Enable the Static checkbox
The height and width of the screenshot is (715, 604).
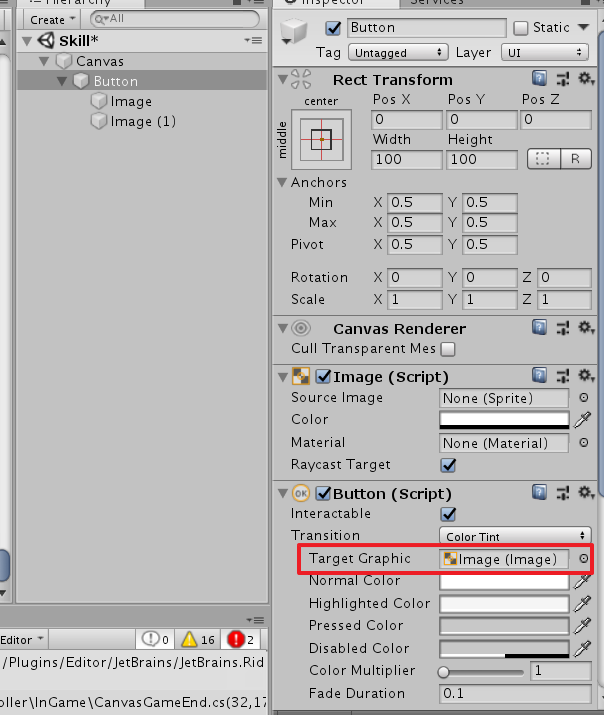(520, 28)
